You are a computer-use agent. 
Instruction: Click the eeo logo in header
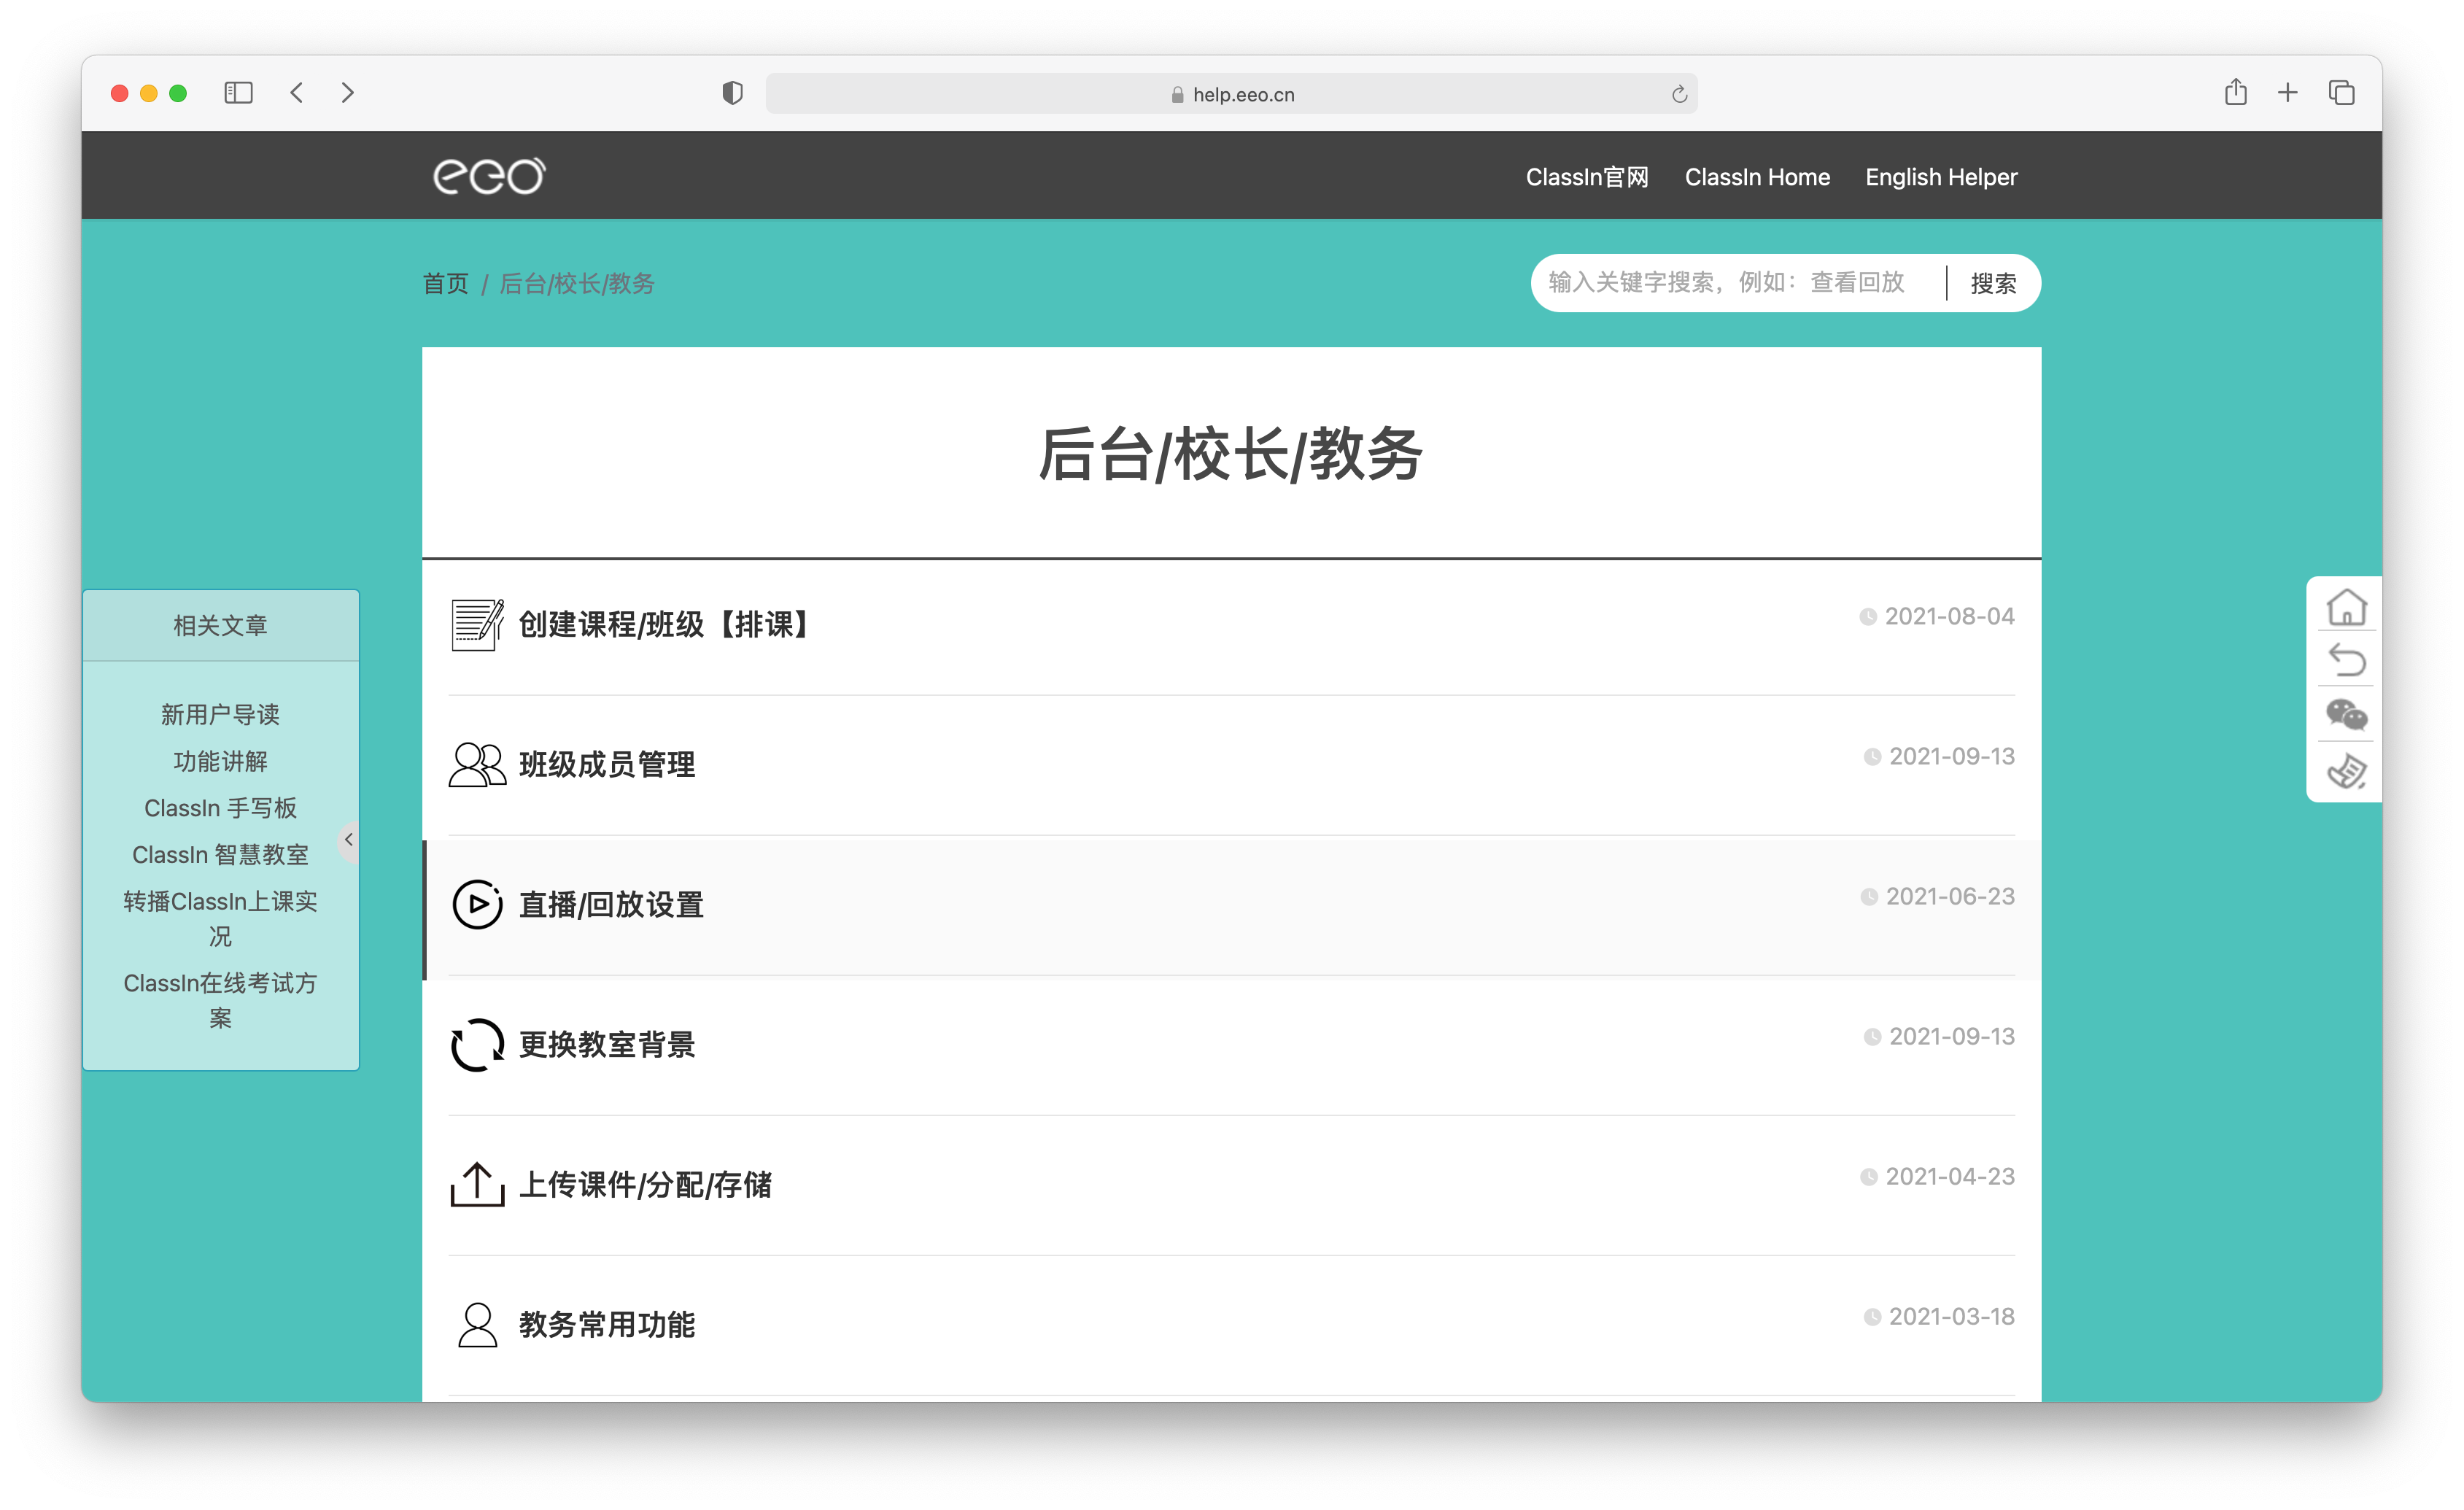click(x=489, y=176)
